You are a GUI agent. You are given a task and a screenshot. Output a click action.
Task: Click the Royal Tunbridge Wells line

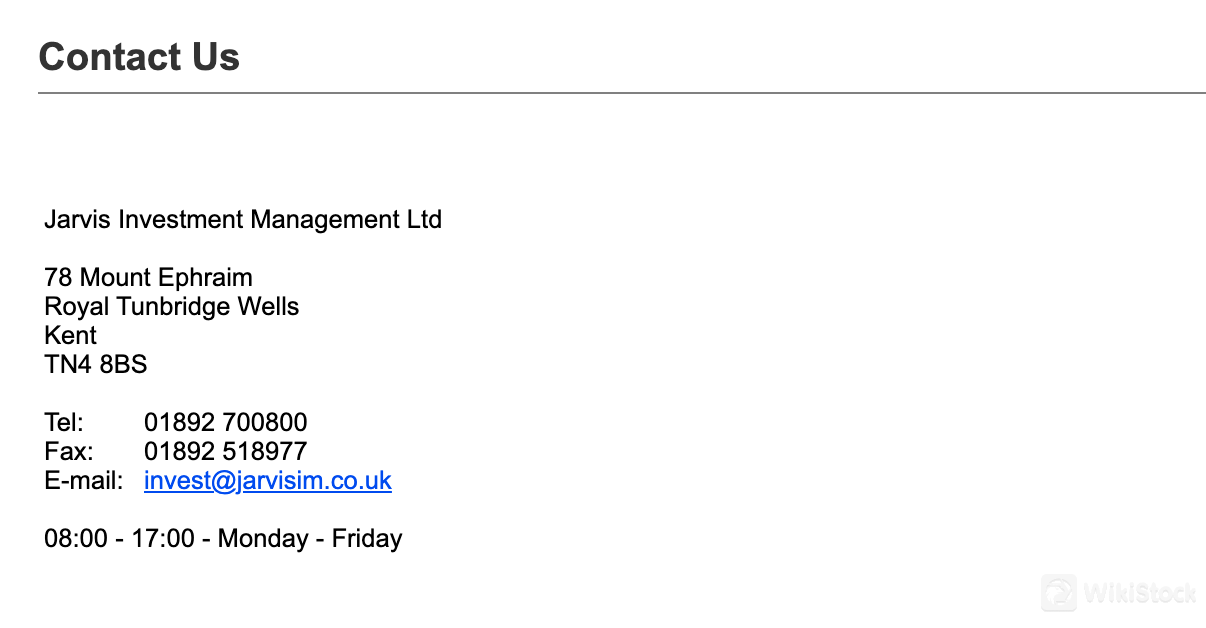(x=172, y=306)
